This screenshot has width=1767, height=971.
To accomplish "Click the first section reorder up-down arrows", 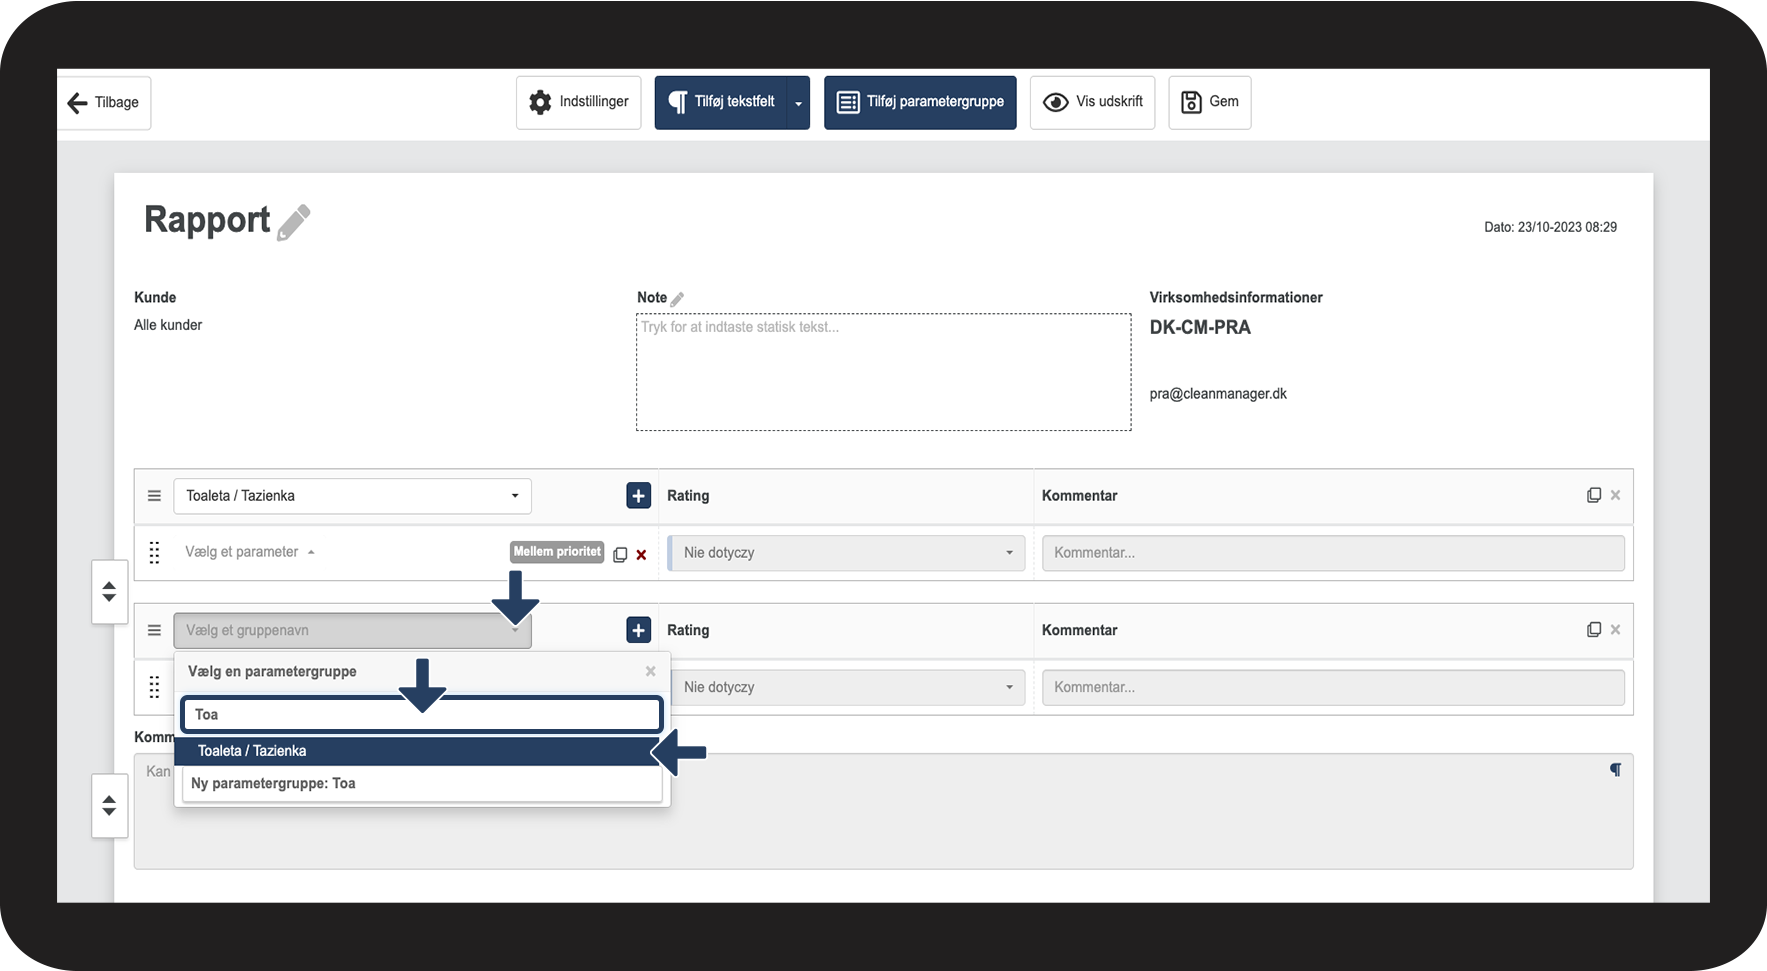I will click(x=109, y=592).
